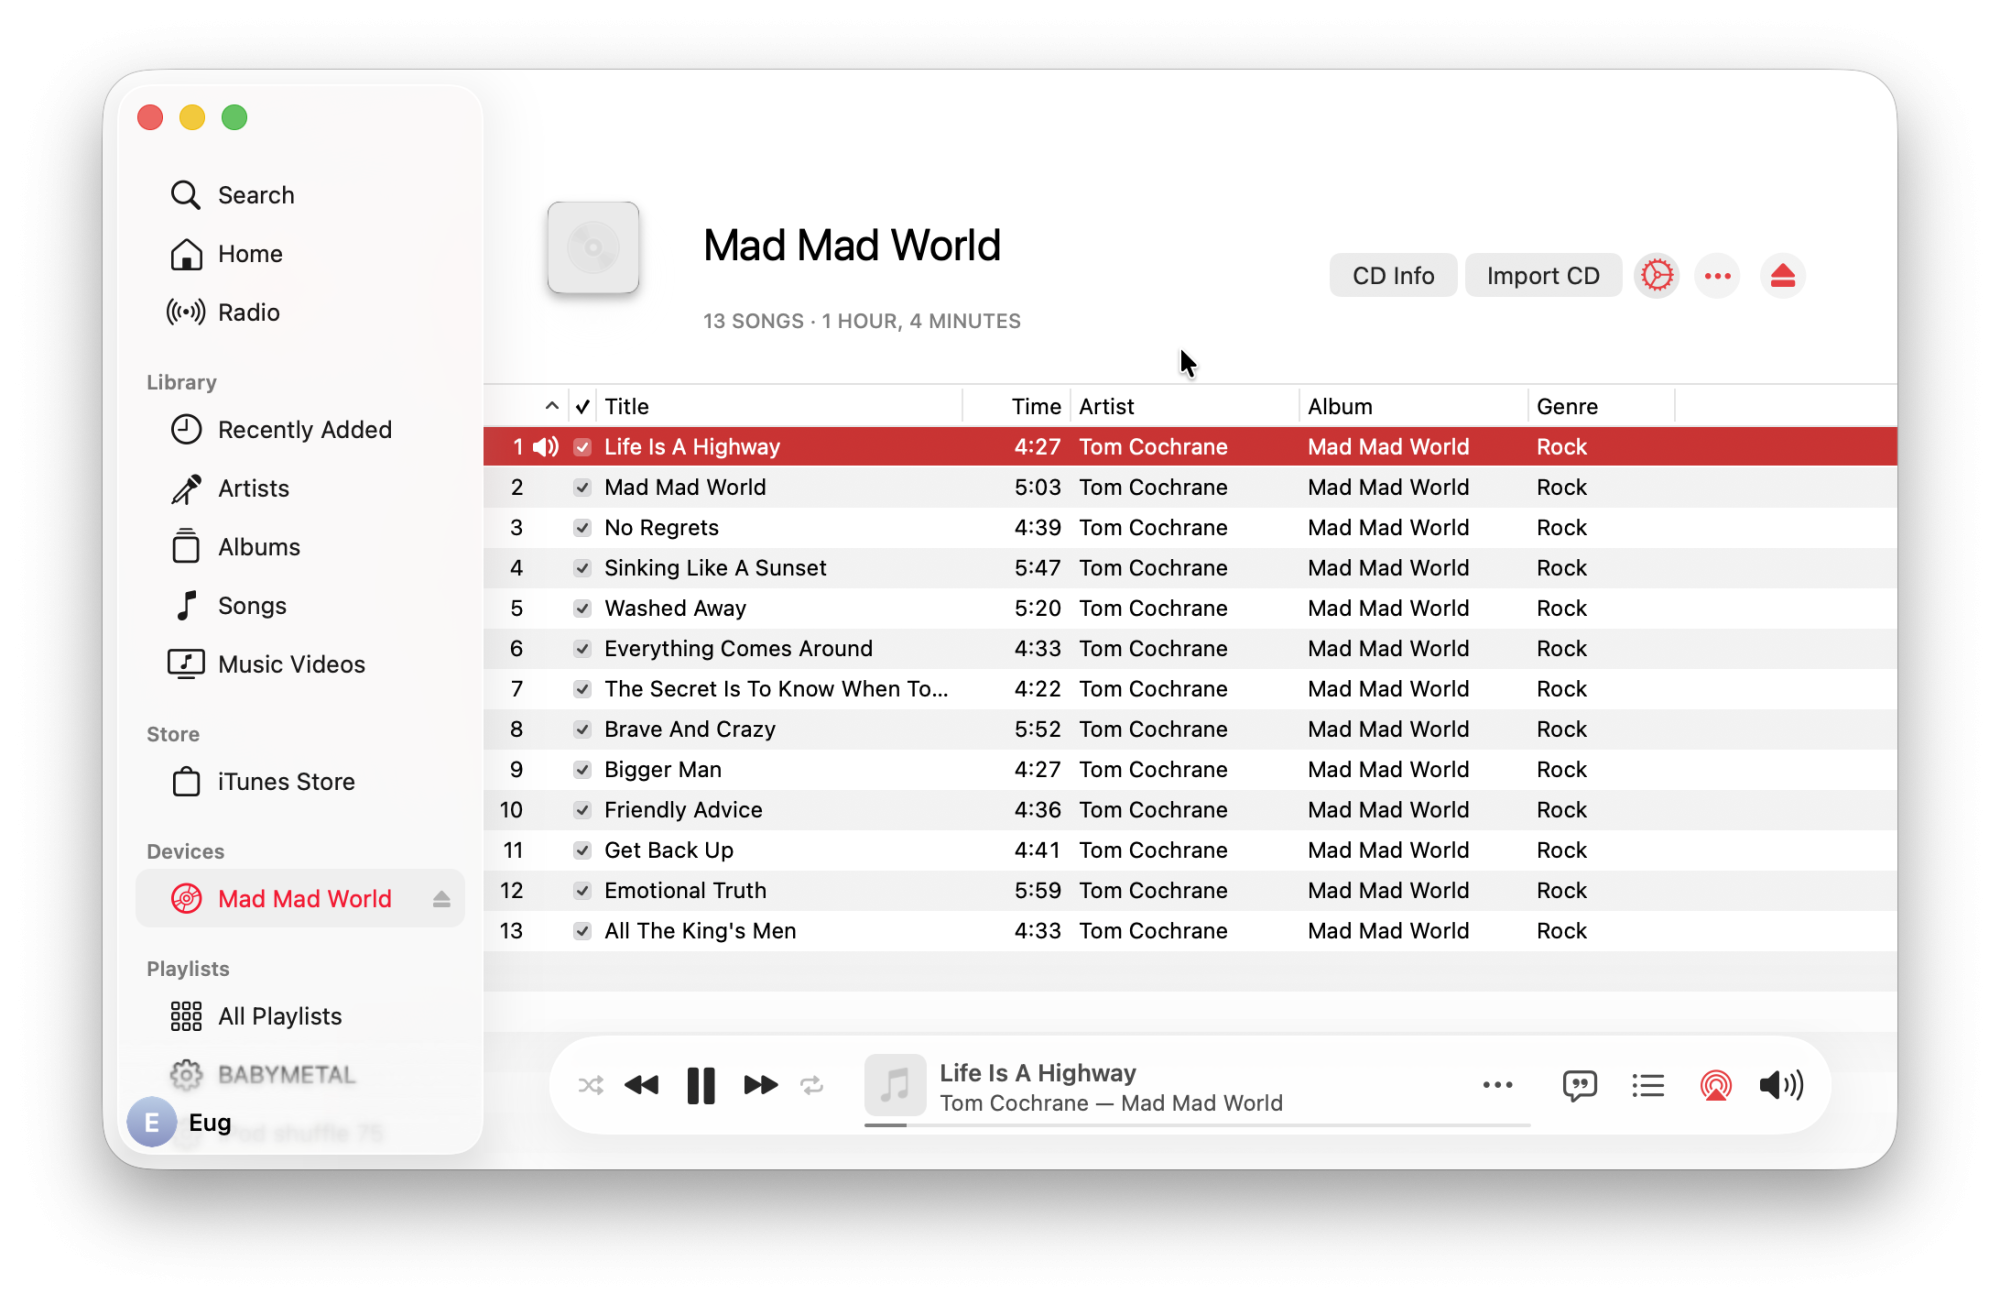Open the AirPlay audio output icon

click(x=1715, y=1085)
